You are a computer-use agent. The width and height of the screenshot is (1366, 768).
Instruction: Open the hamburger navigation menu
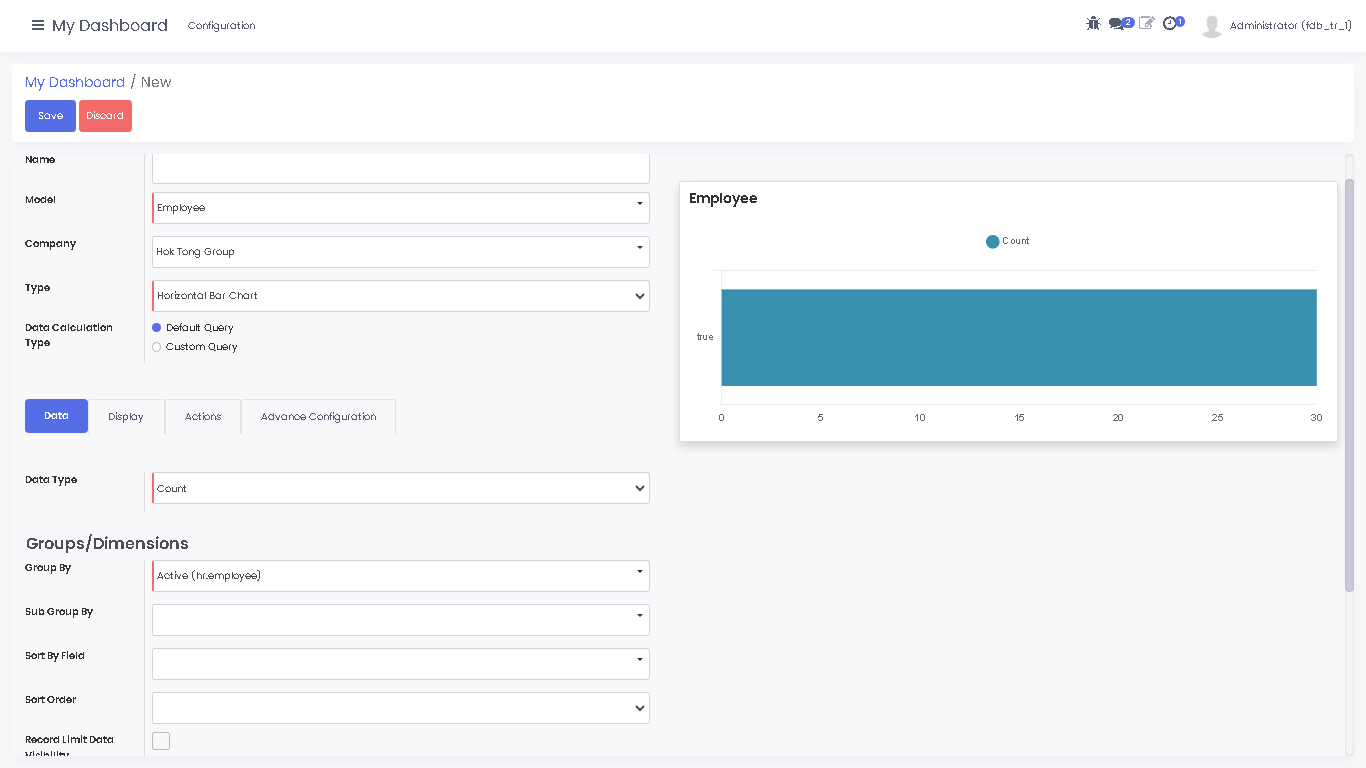coord(36,25)
